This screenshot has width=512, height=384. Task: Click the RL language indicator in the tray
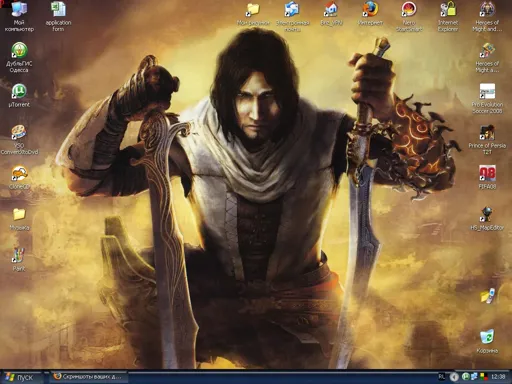click(x=441, y=377)
